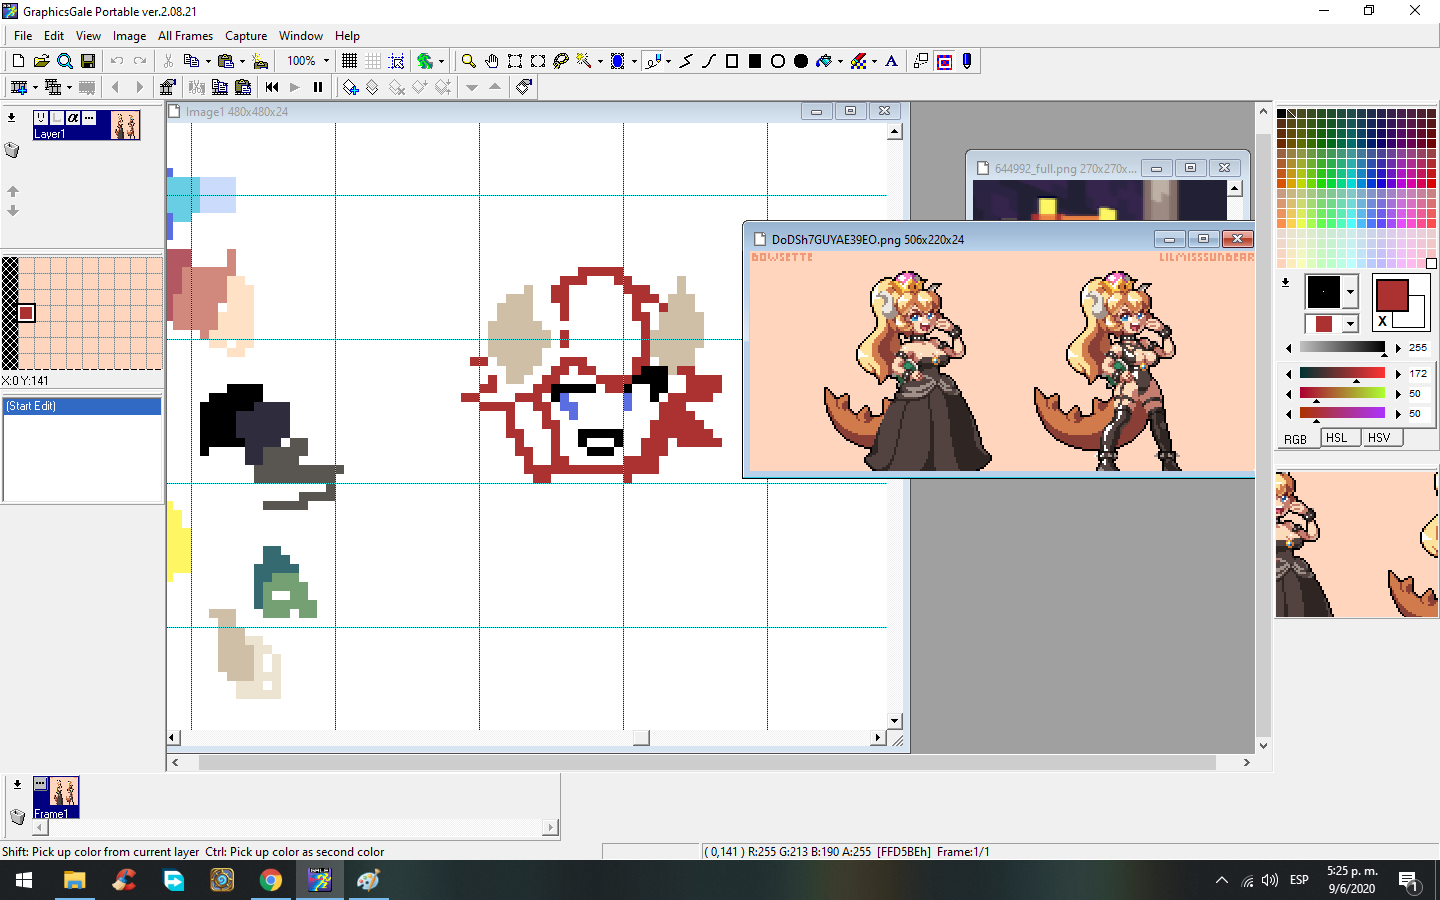Select the Frame1 thumbnail in frame strip
The height and width of the screenshot is (900, 1440).
tap(56, 797)
